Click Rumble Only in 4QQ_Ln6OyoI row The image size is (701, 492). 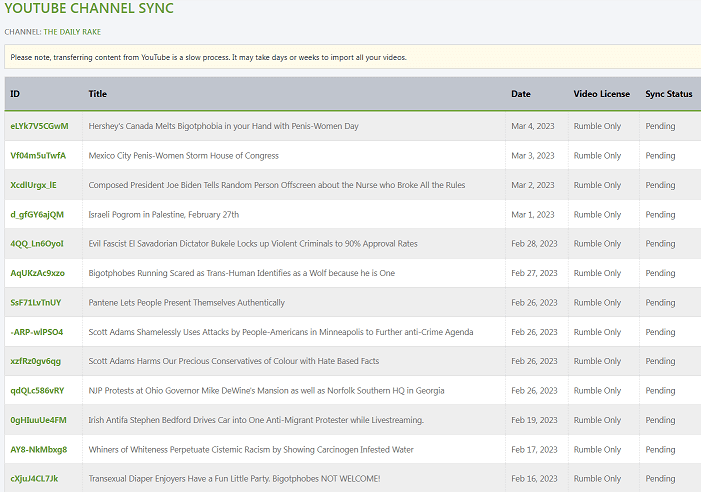coord(597,244)
